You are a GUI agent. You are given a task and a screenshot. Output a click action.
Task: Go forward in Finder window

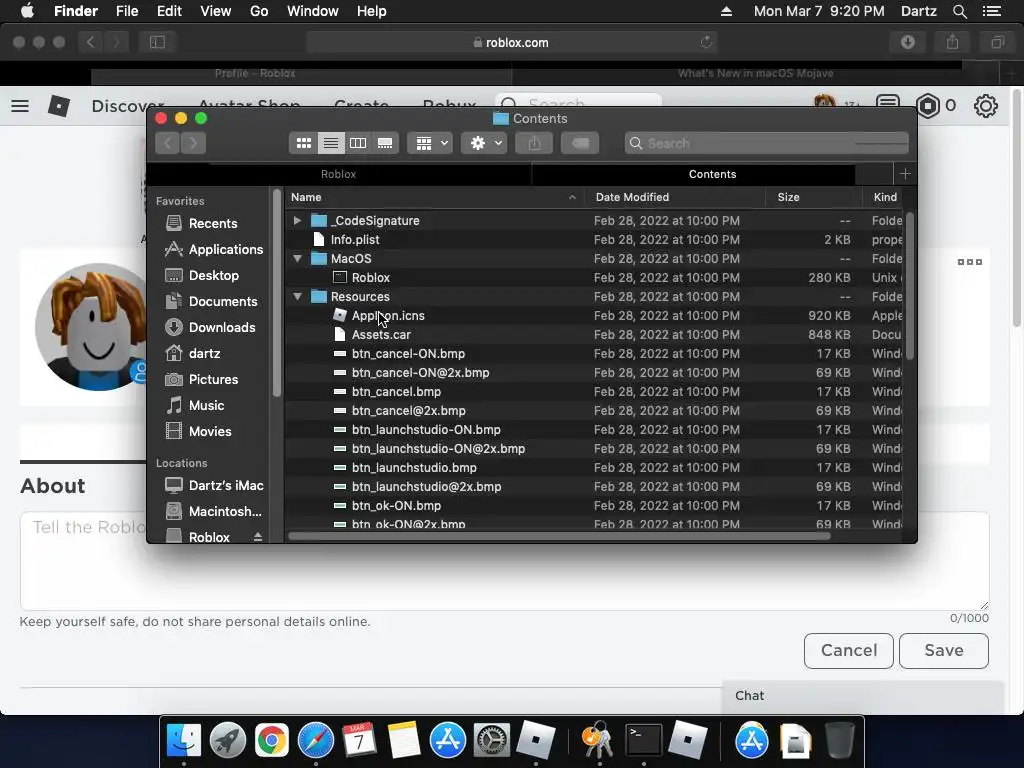(x=193, y=143)
